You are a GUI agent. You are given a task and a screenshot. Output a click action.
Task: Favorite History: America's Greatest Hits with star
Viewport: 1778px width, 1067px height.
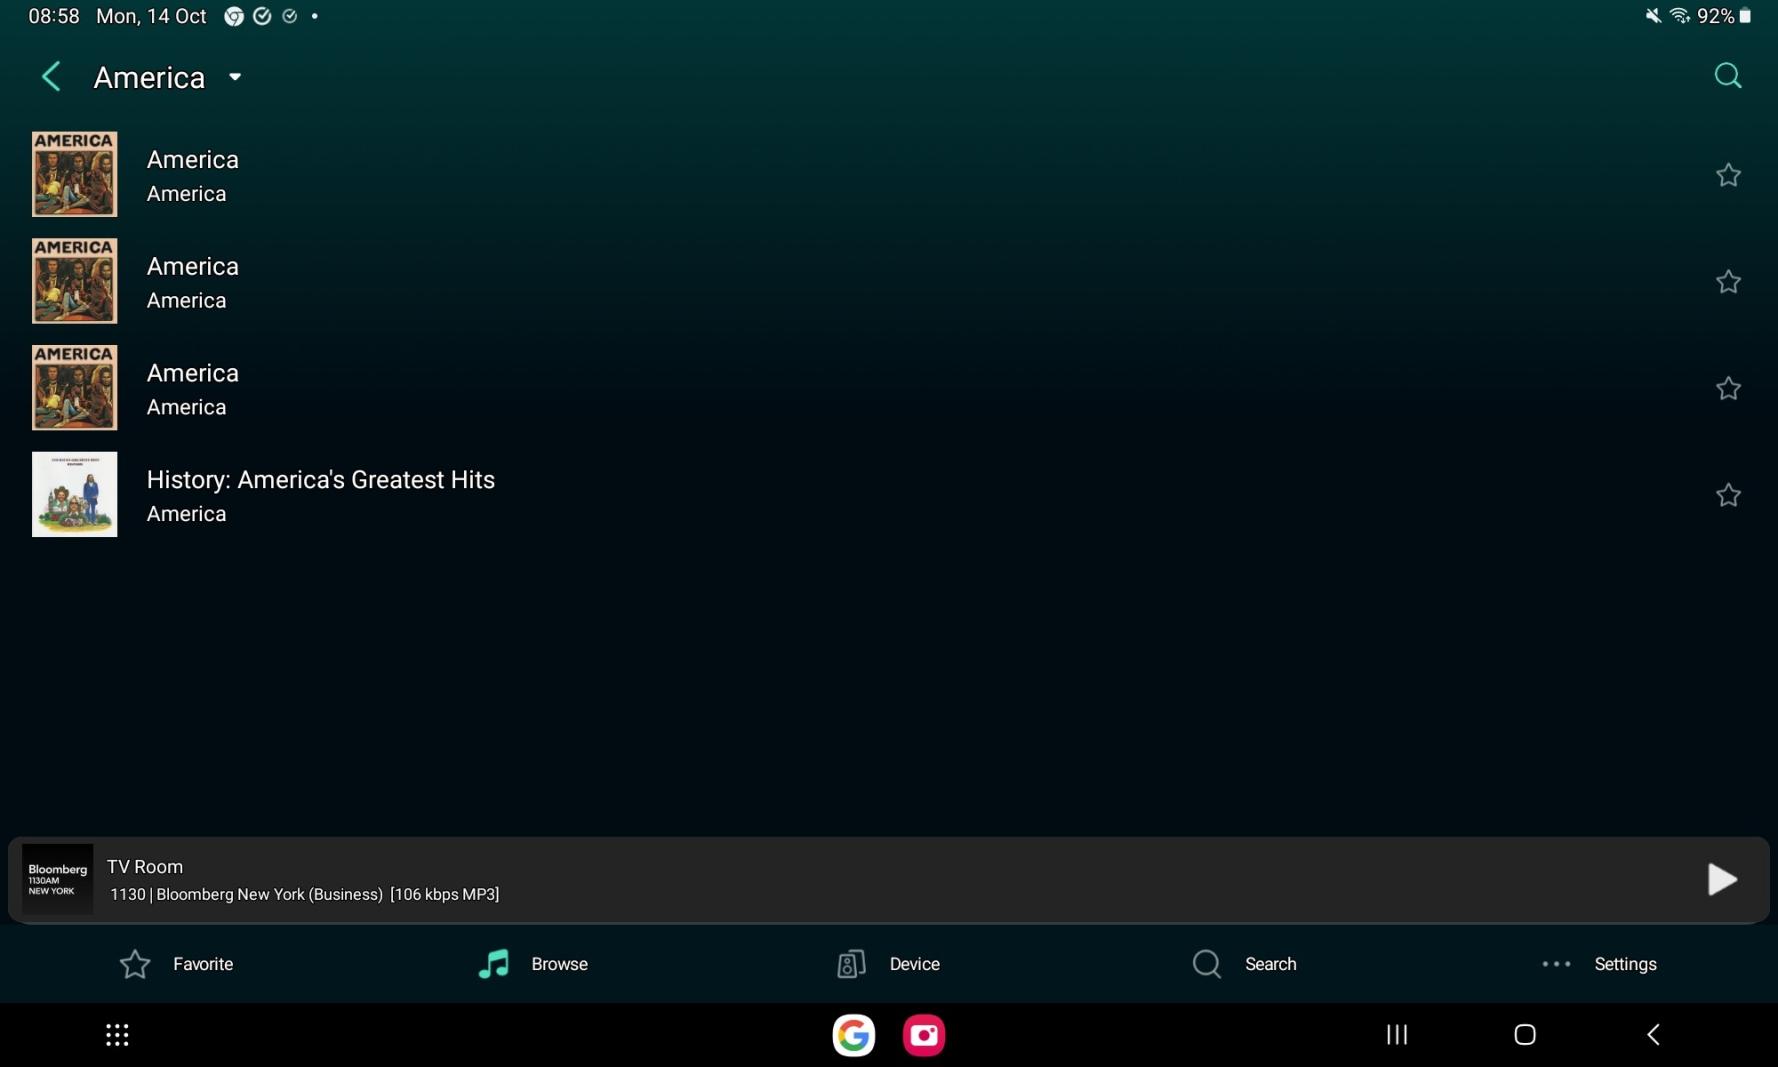pos(1727,495)
